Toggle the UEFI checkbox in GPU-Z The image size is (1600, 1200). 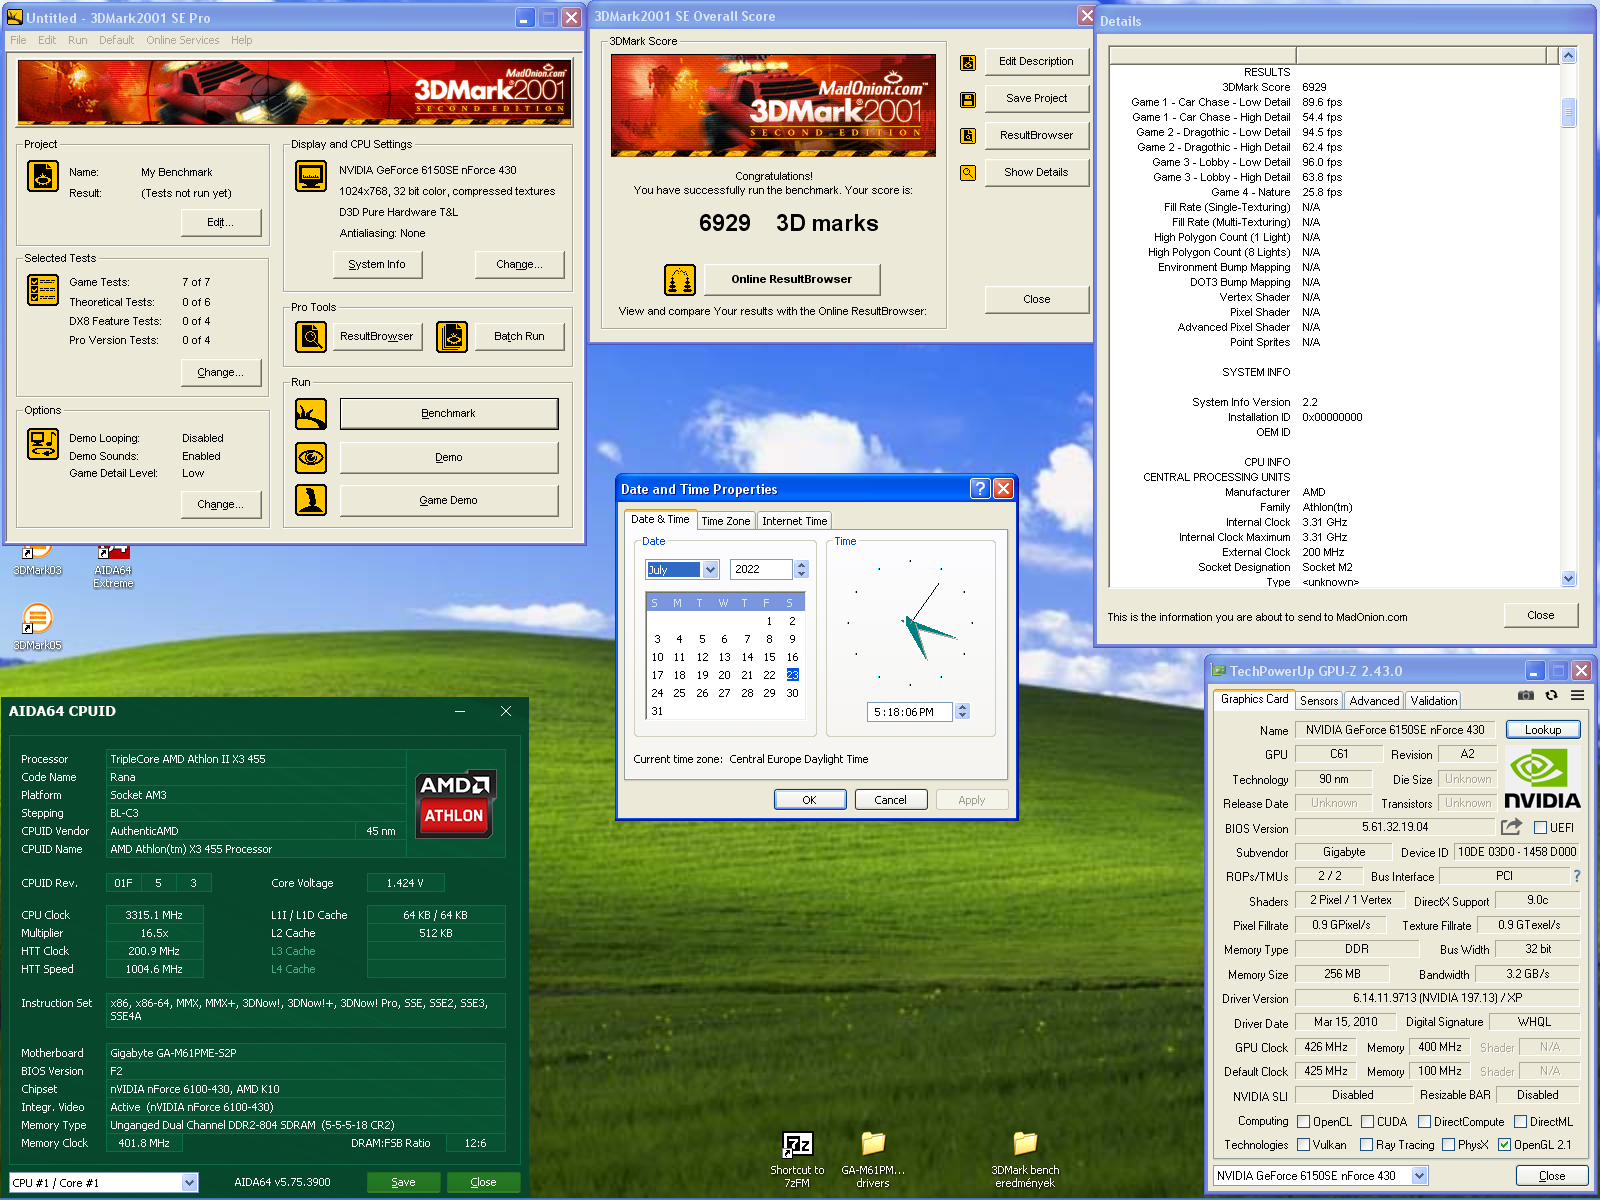1540,827
